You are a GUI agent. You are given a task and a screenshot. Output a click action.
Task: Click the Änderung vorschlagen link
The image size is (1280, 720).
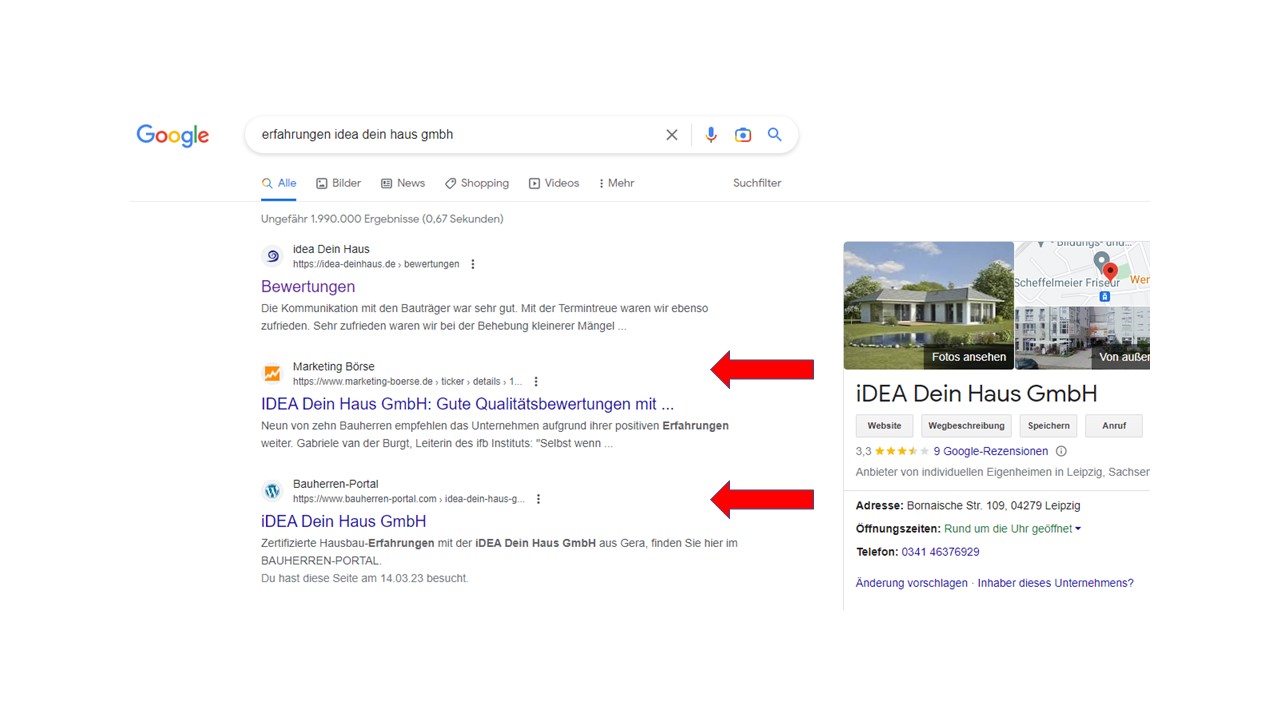point(912,583)
